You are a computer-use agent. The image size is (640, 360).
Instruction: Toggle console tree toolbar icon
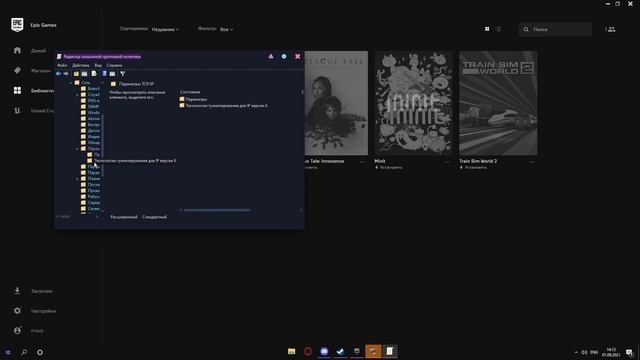[84, 73]
